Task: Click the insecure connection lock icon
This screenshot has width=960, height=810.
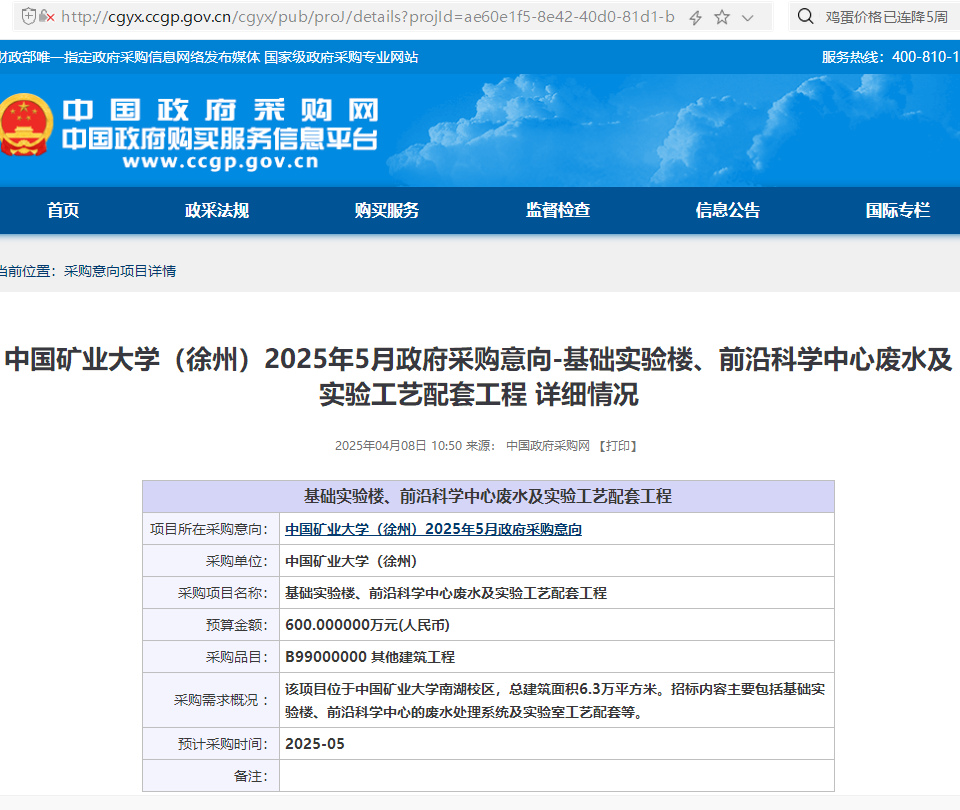Action: click(x=47, y=17)
